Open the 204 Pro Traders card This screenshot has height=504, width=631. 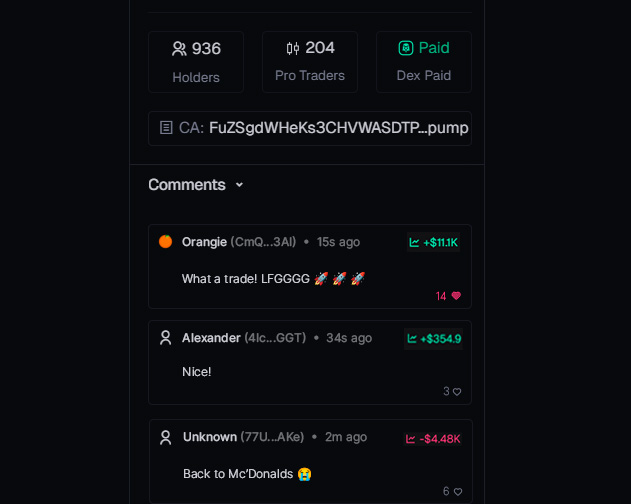point(310,62)
